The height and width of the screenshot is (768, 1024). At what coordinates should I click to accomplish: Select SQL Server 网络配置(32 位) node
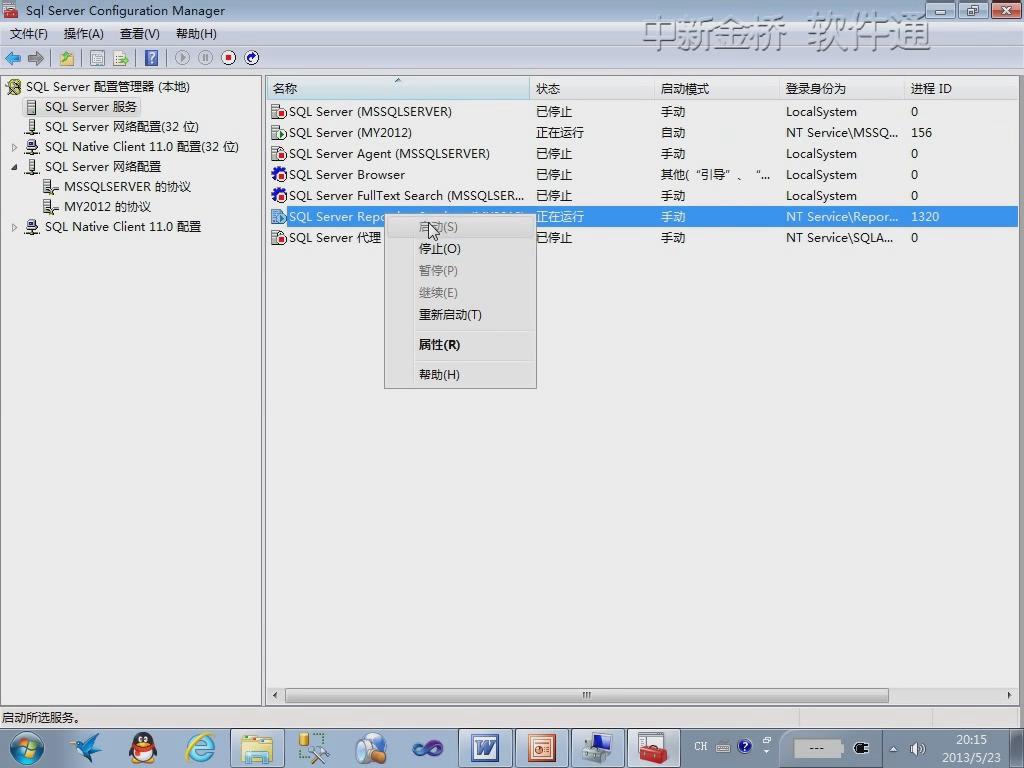pyautogui.click(x=121, y=127)
